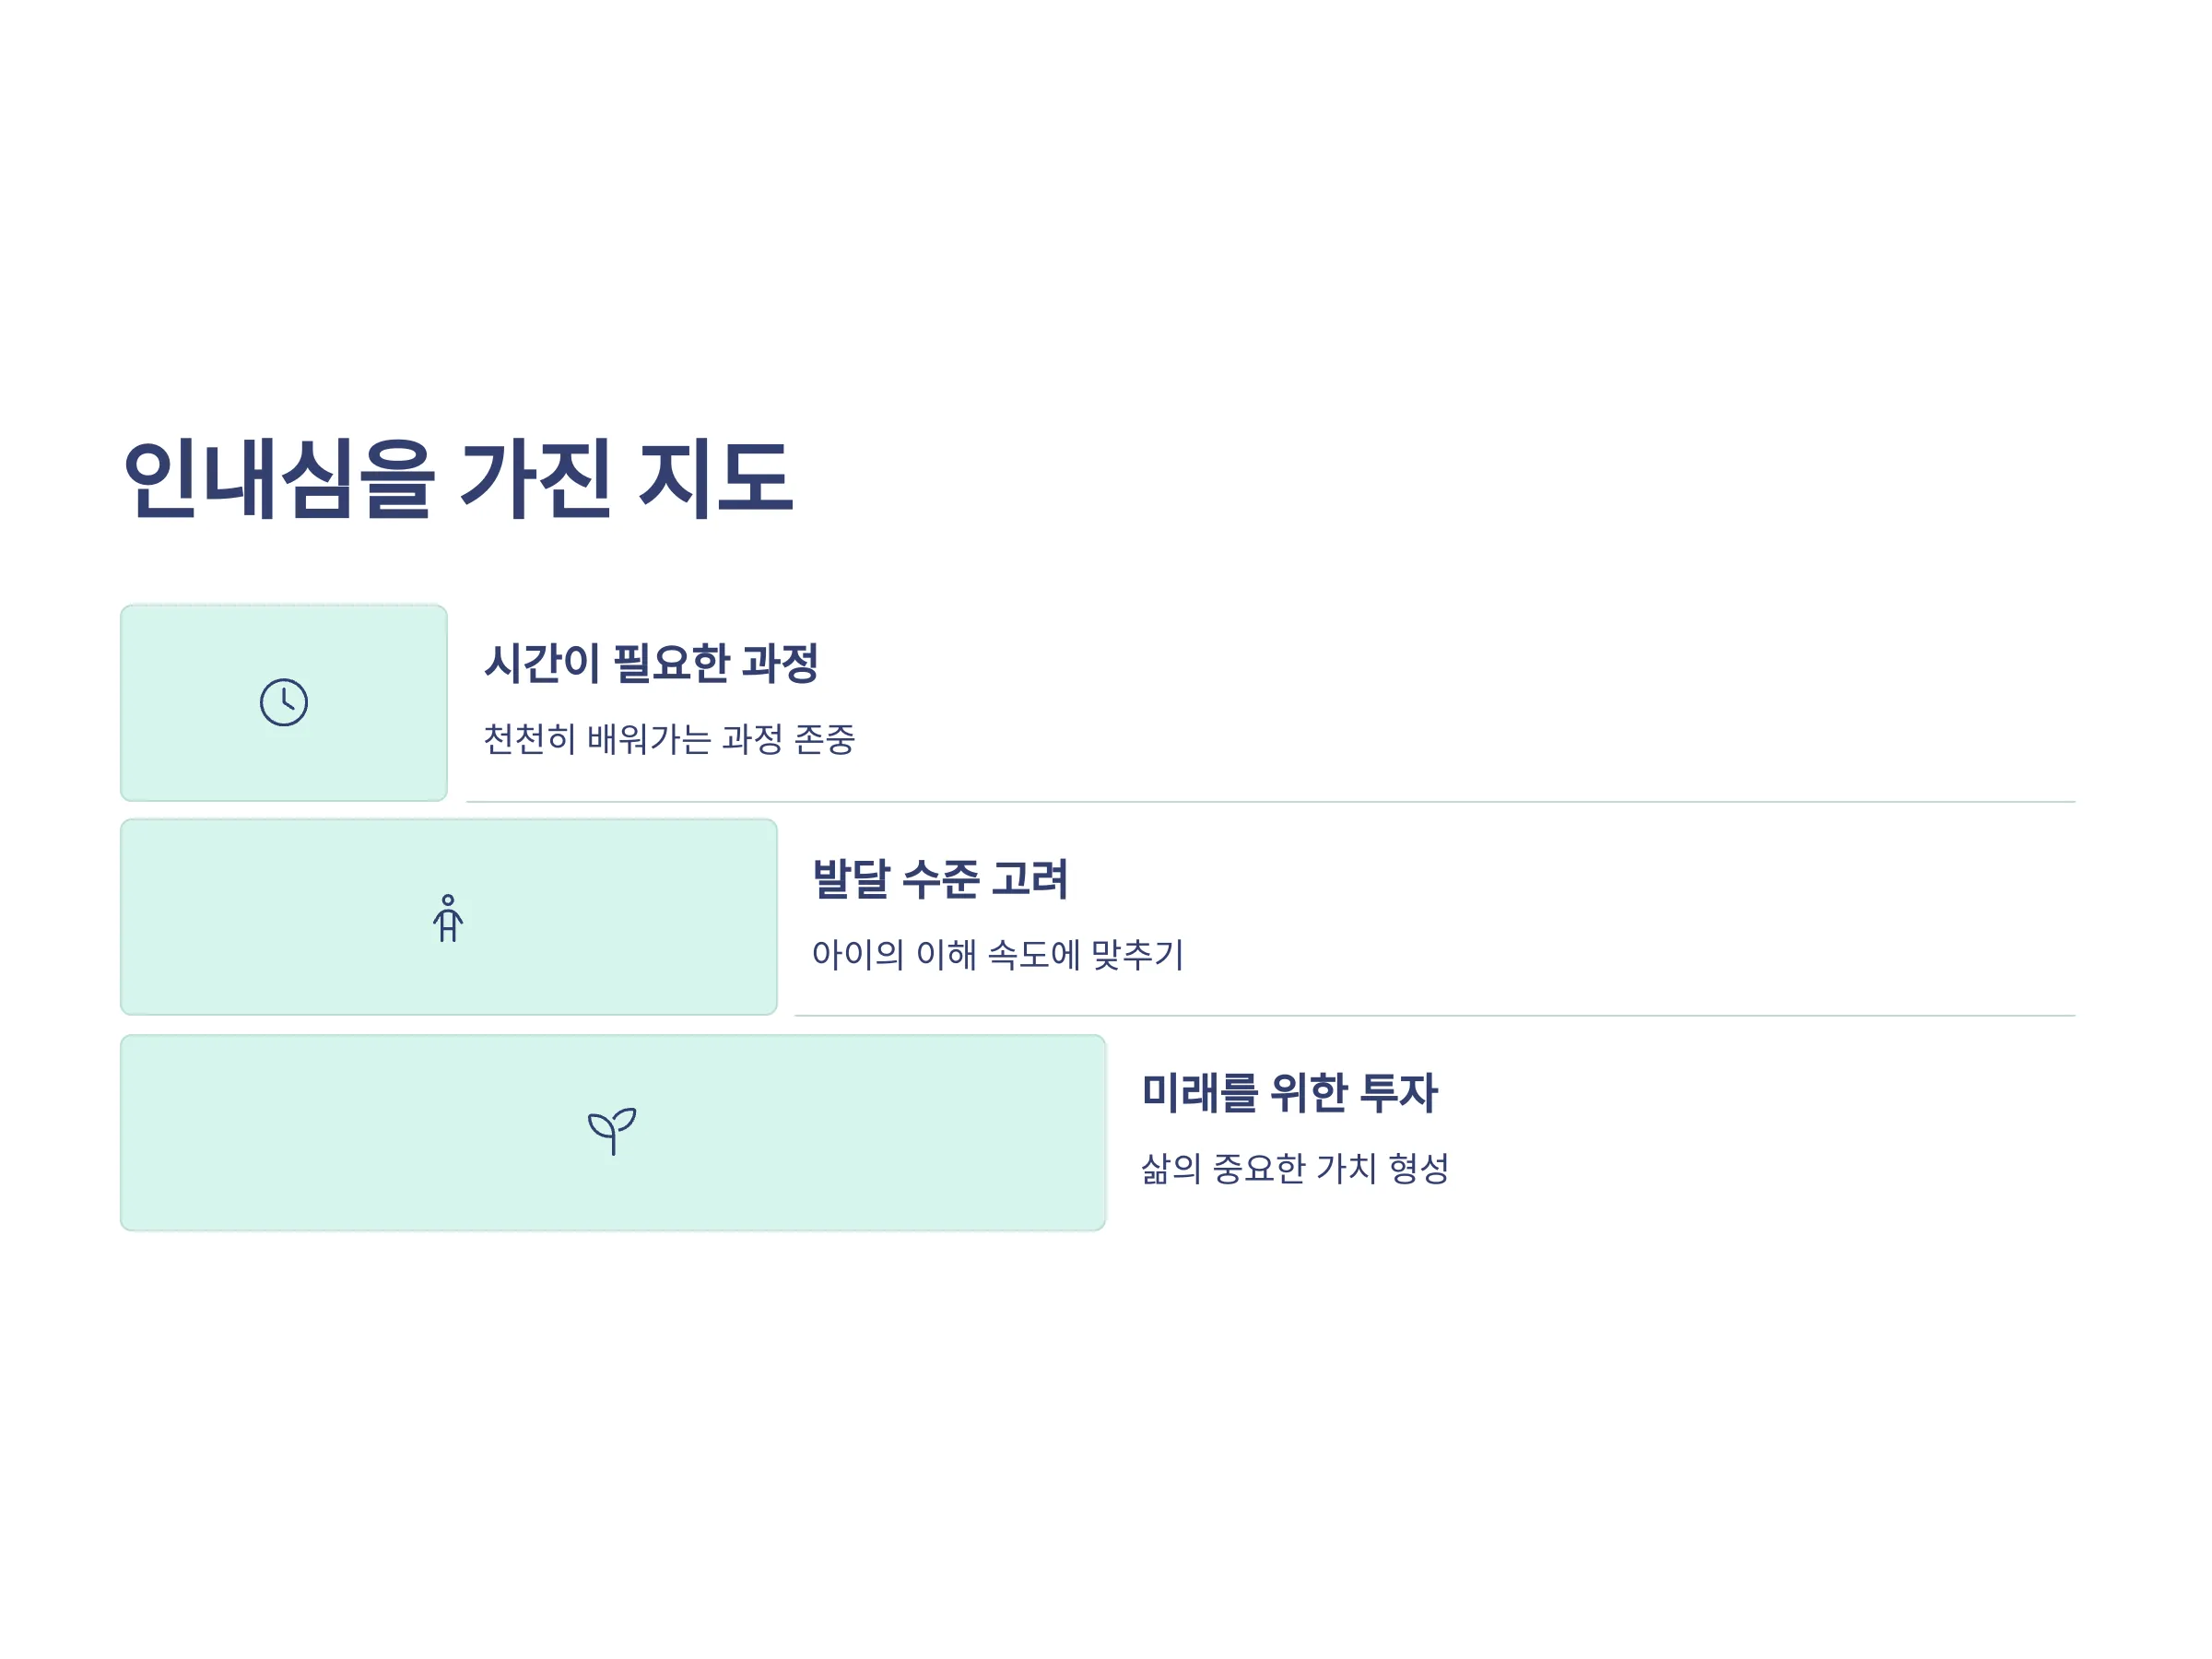Click the word 형성 in the bottom description
Image resolution: width=2212 pixels, height=1659 pixels.
pyautogui.click(x=1418, y=1168)
